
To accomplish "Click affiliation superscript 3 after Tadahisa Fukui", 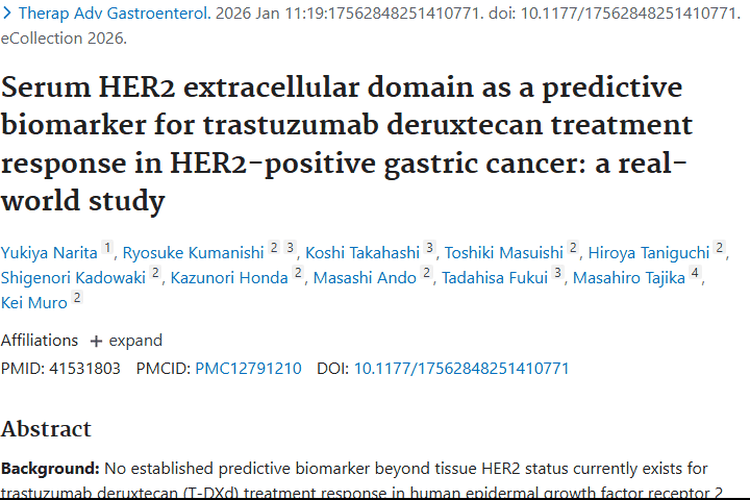I will point(557,273).
